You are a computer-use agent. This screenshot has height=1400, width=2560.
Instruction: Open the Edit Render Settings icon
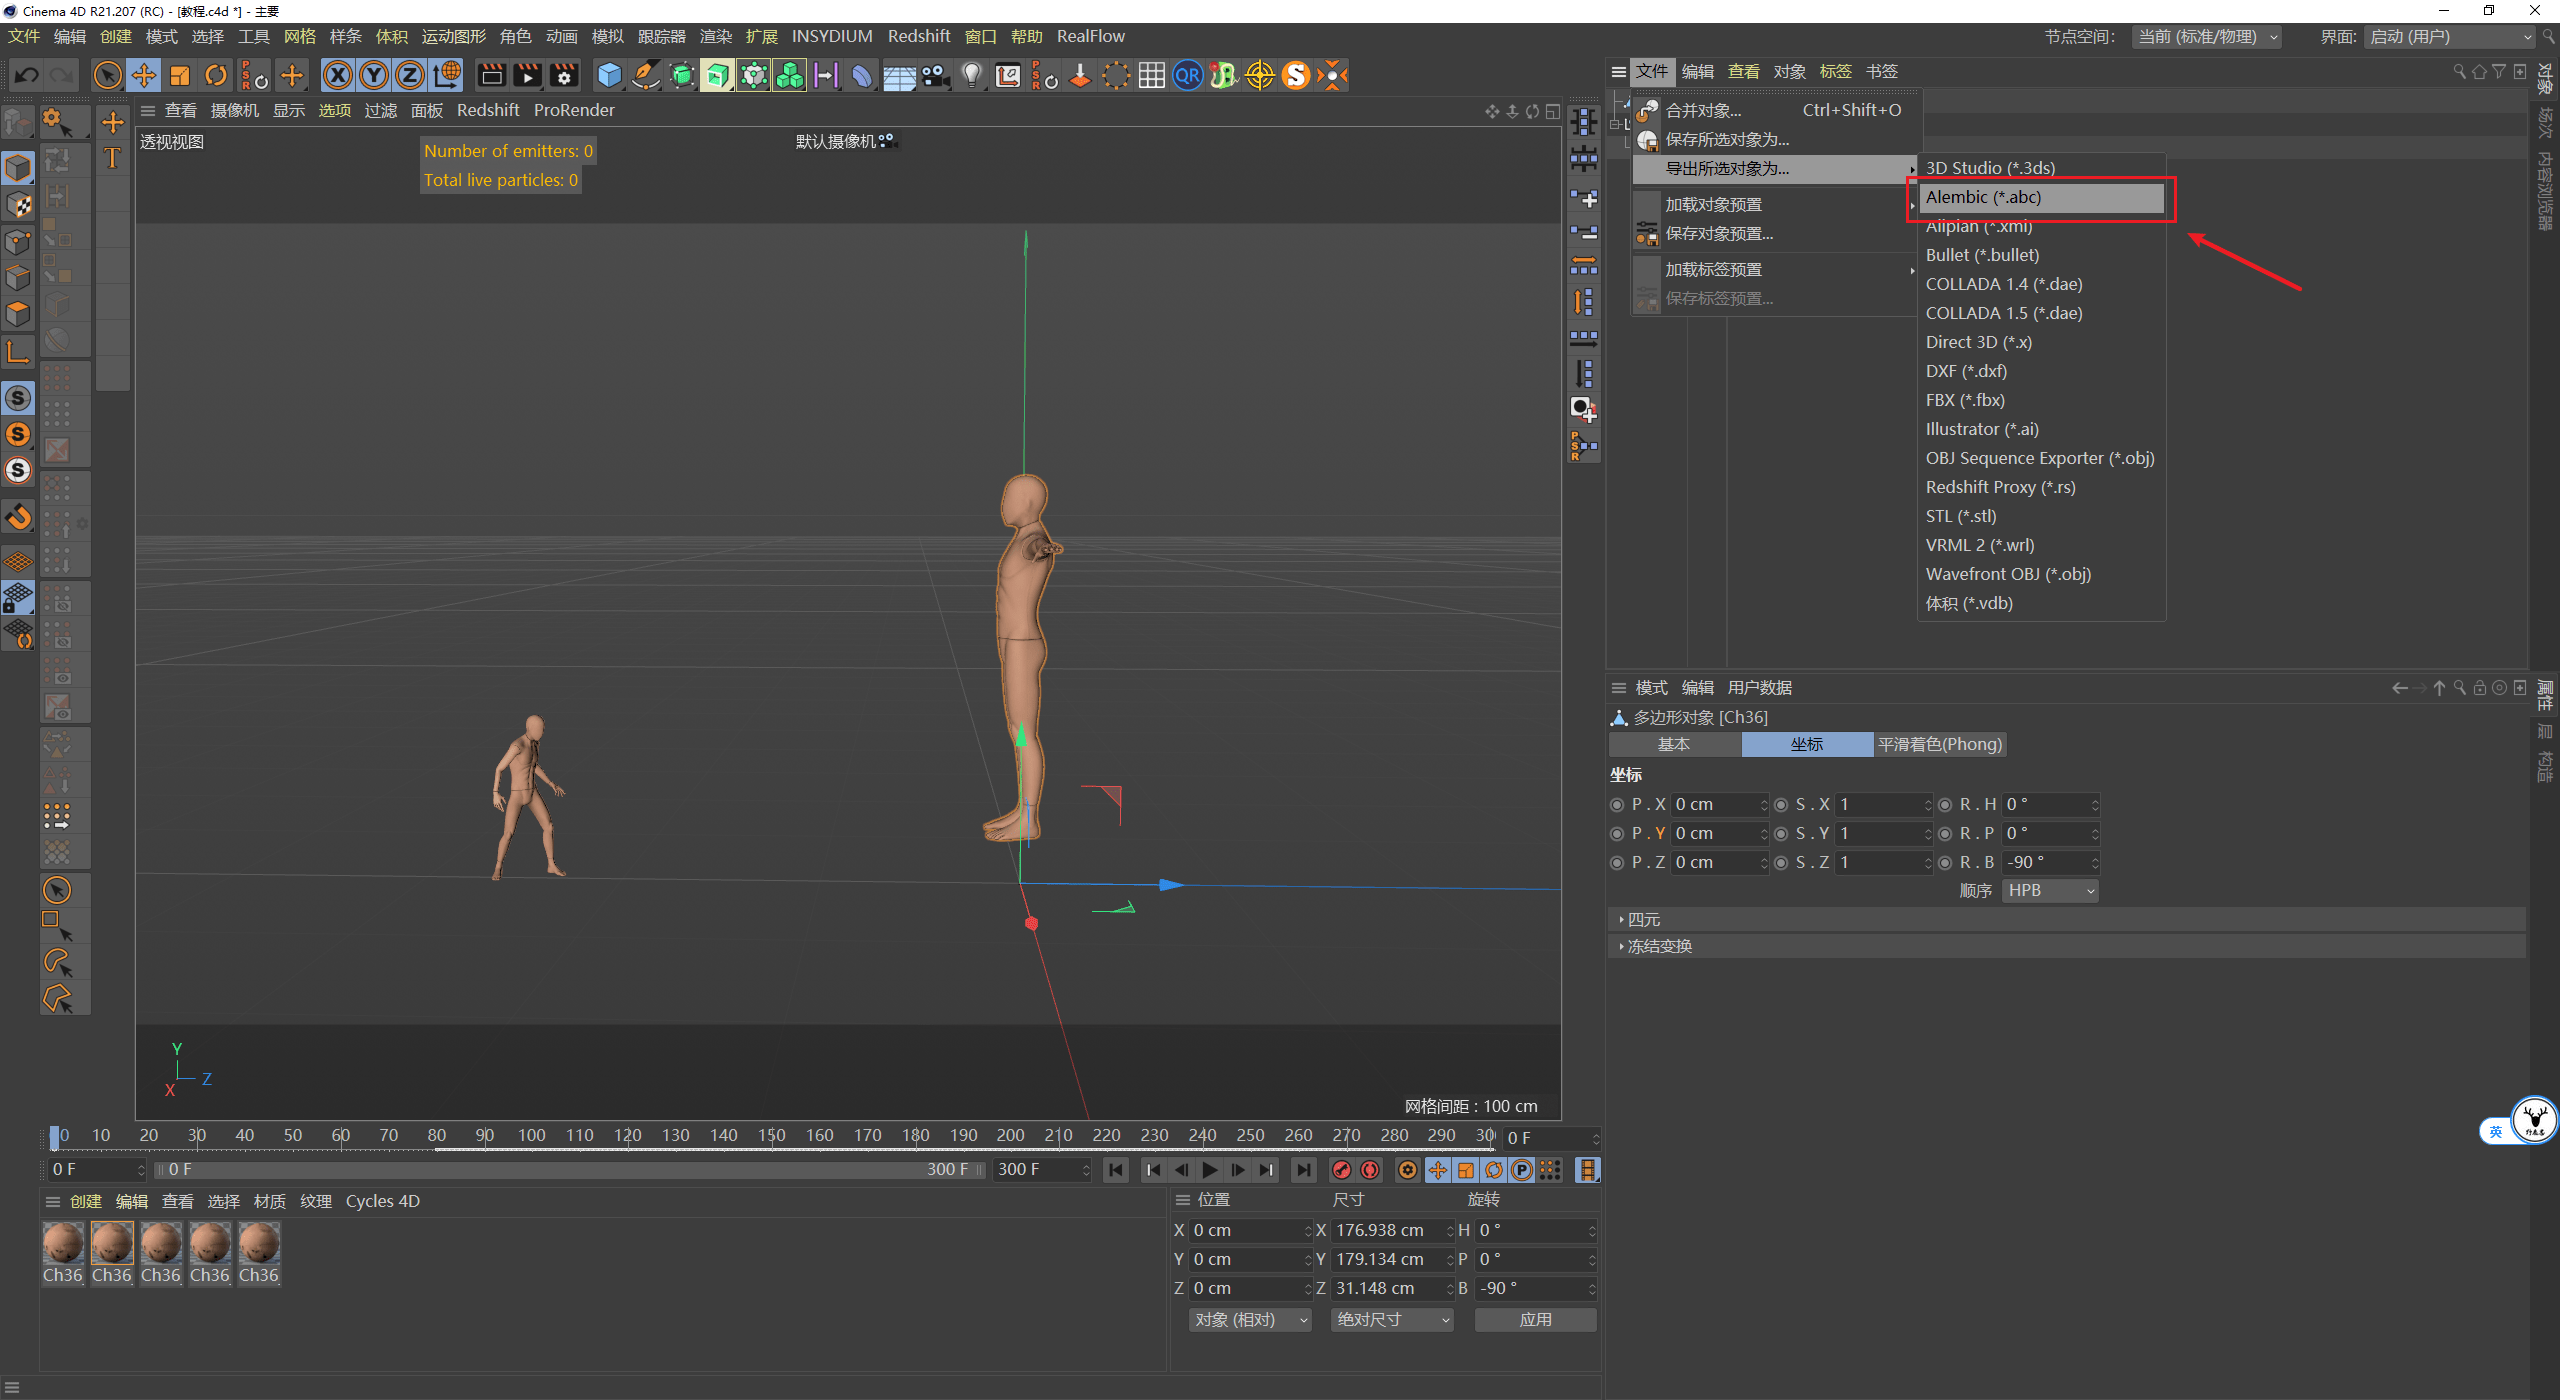564,75
